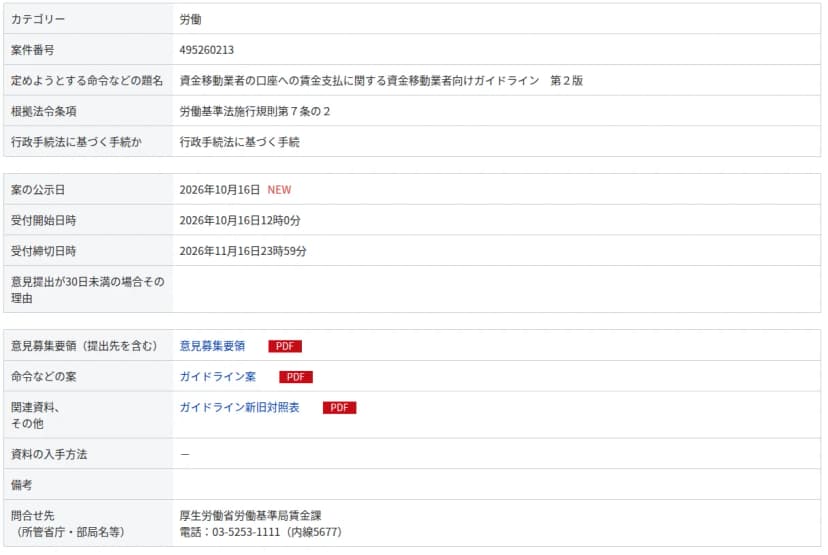Open the ガイドライン案 link
Viewport: 828px width, 555px height.
point(218,377)
